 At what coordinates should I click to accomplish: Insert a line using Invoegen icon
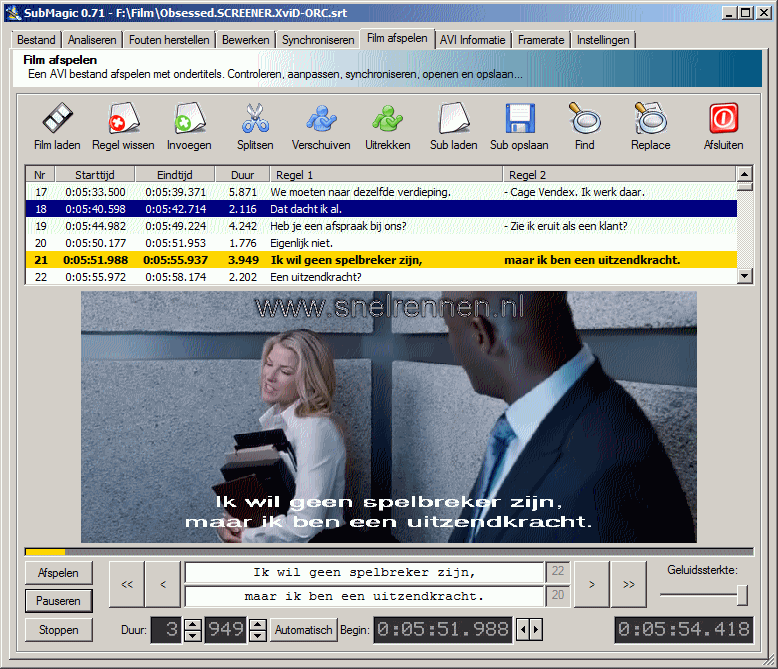(x=190, y=118)
